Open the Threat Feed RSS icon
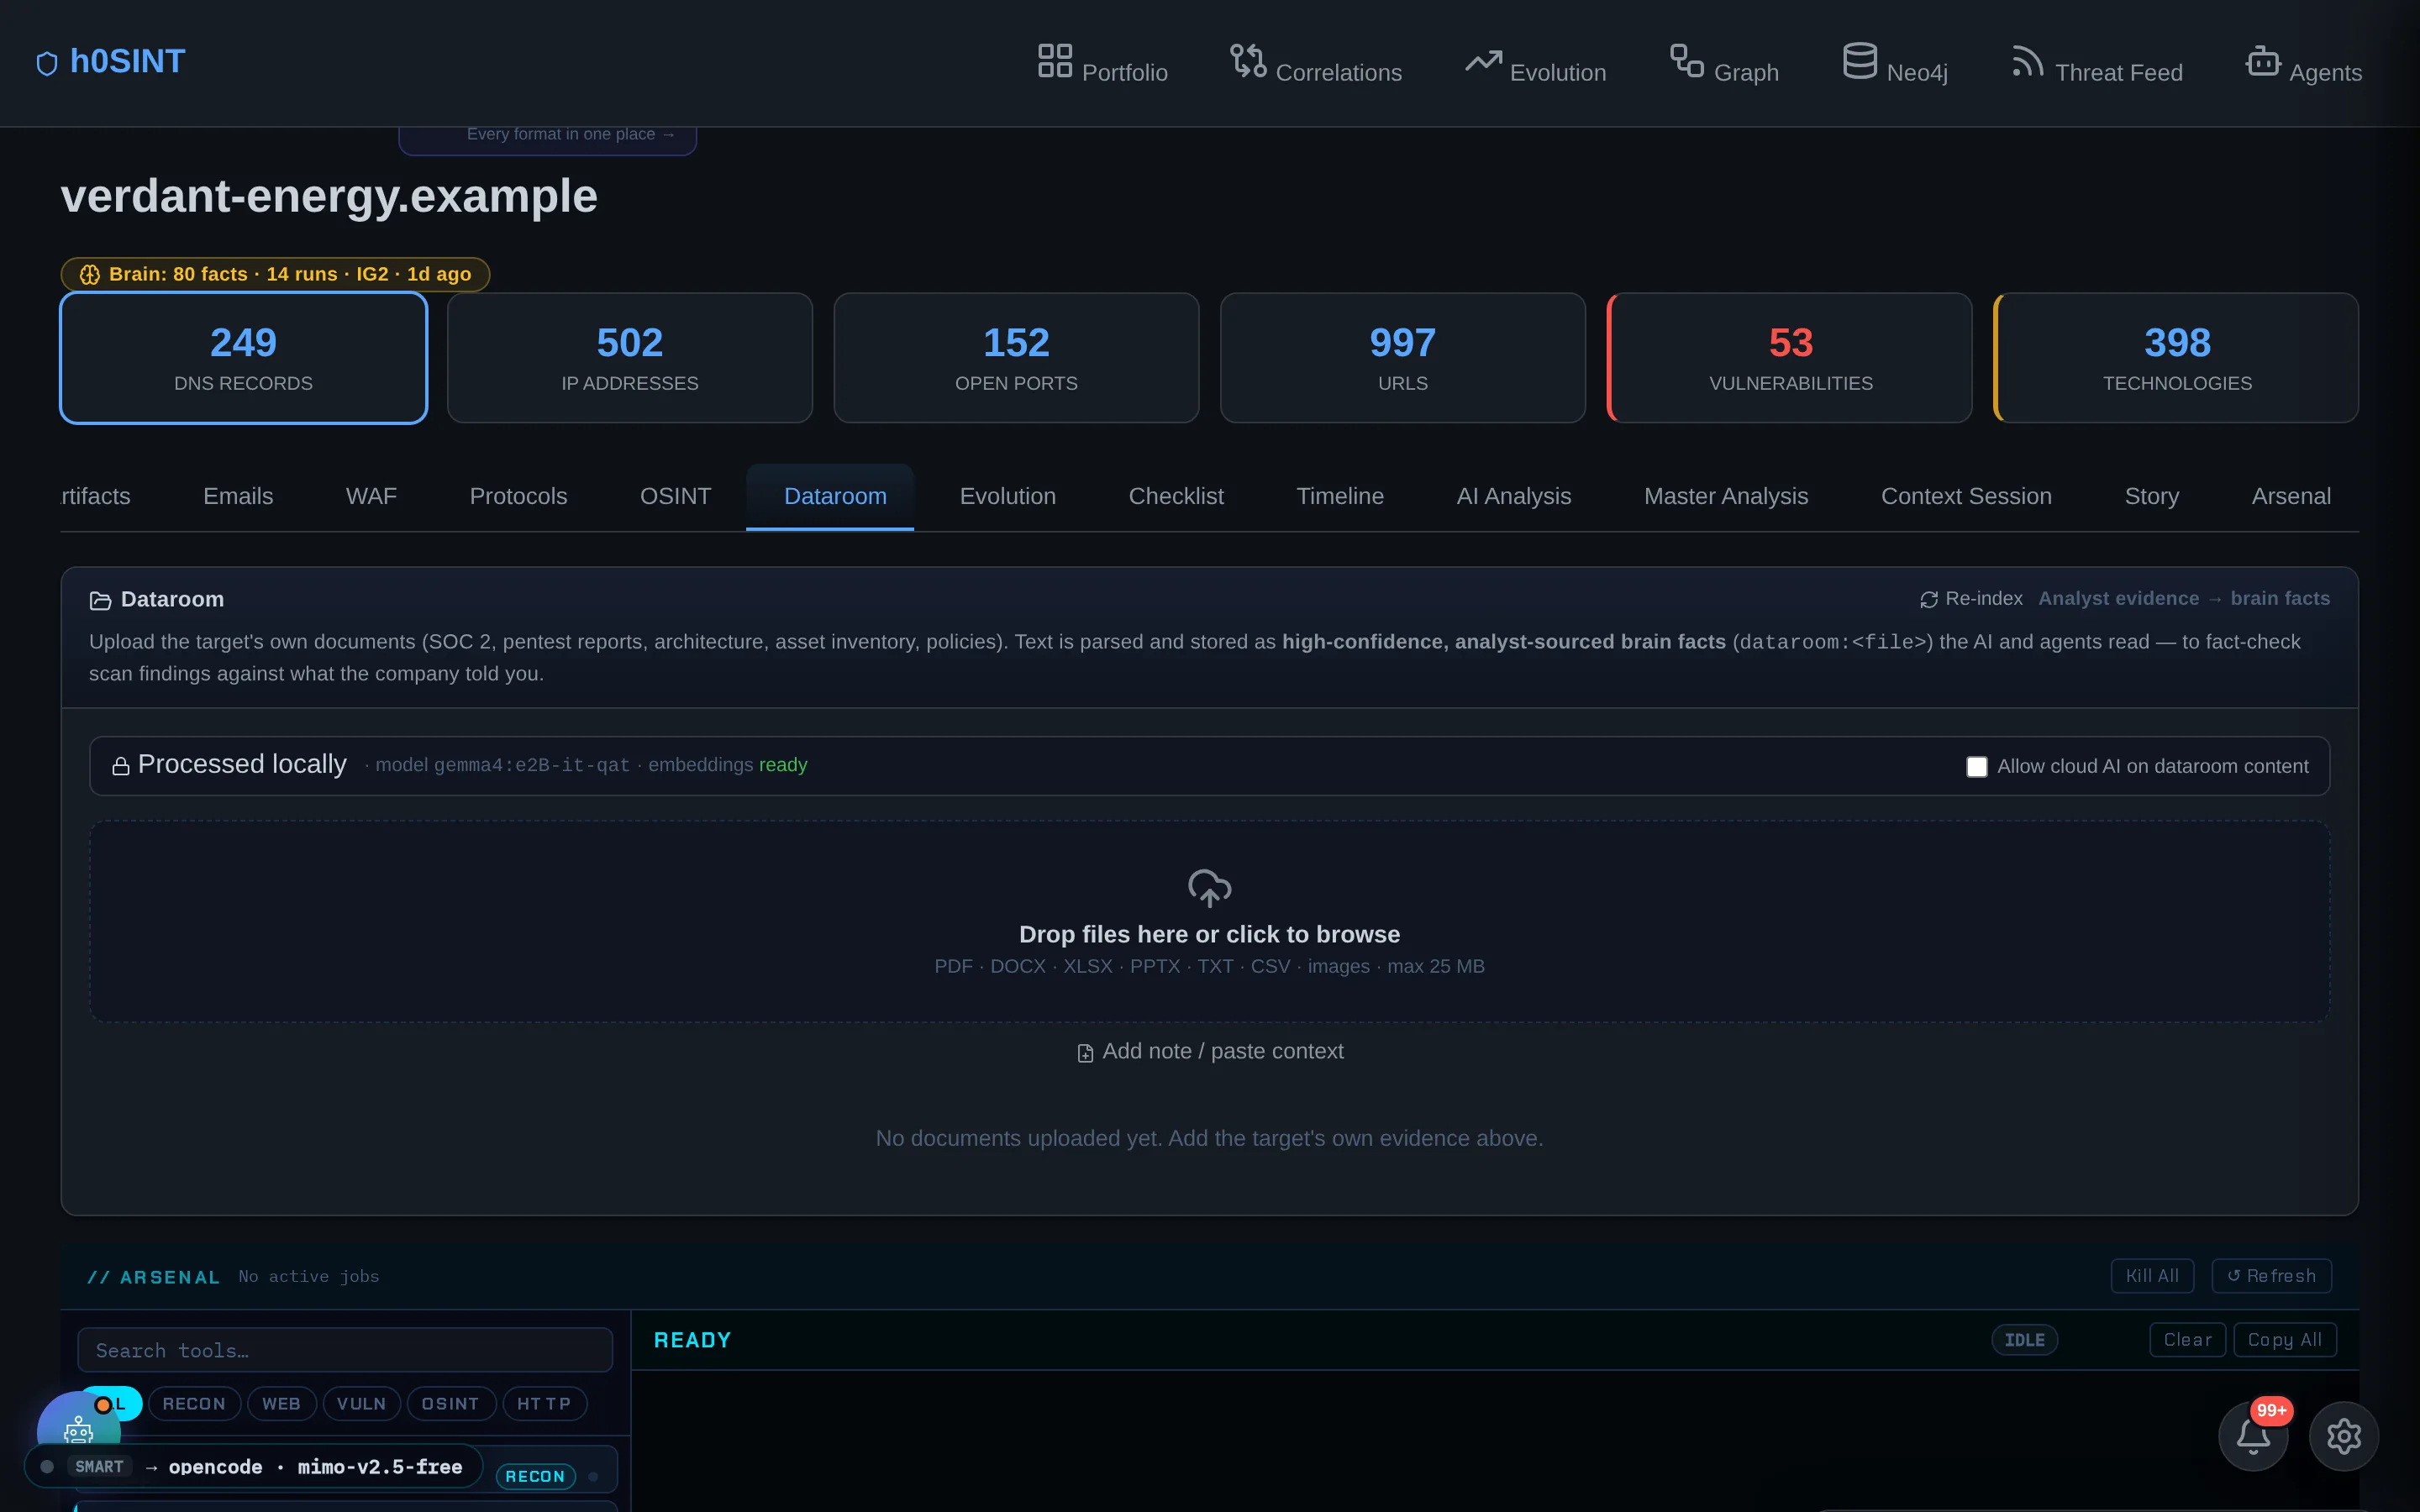2420x1512 pixels. click(x=2027, y=60)
